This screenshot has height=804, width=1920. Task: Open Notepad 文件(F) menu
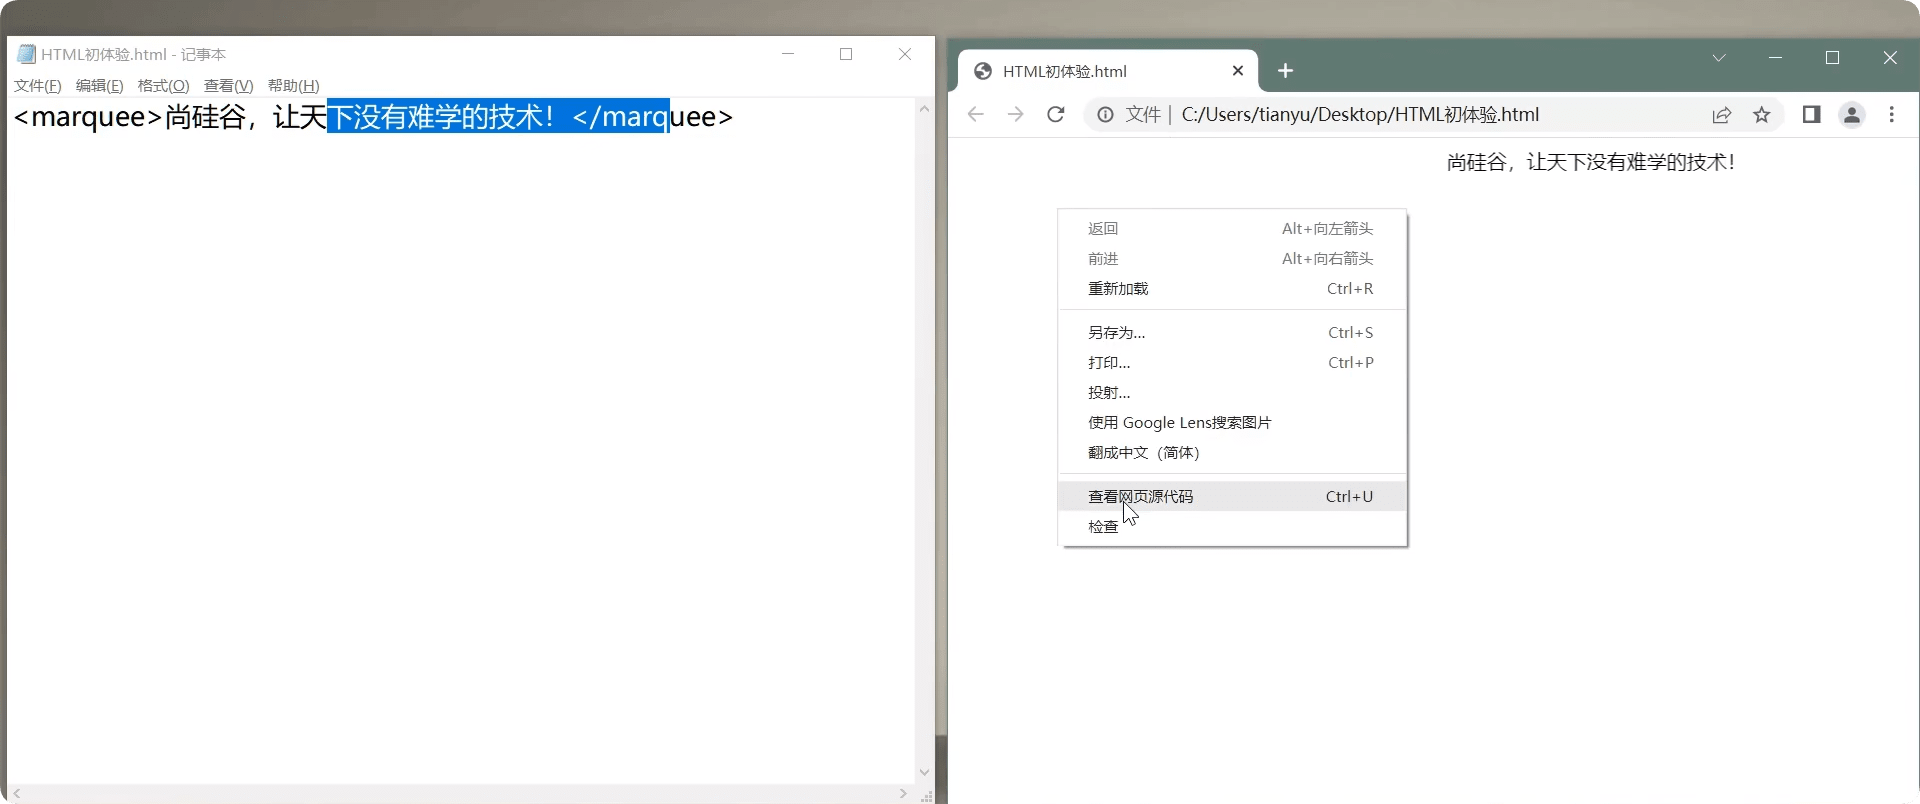[x=38, y=86]
